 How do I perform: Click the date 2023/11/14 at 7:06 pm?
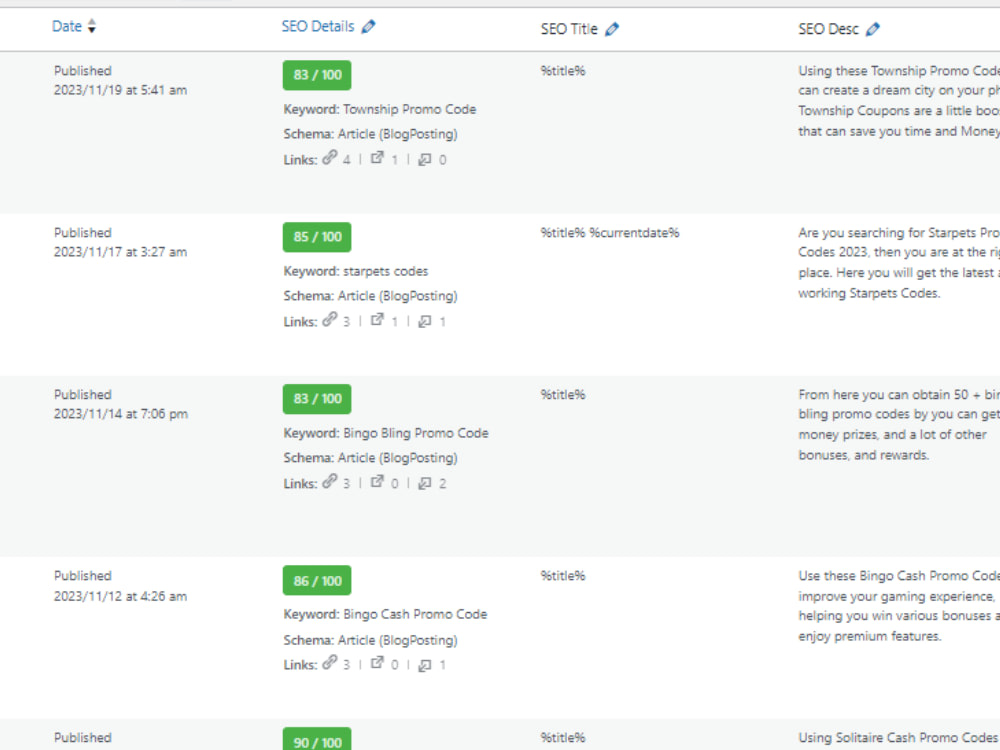[121, 414]
